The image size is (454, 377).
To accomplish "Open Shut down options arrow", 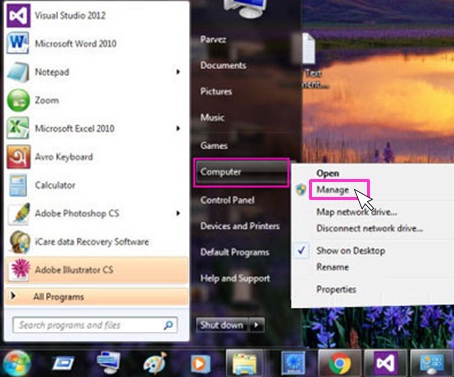I will tap(256, 325).
